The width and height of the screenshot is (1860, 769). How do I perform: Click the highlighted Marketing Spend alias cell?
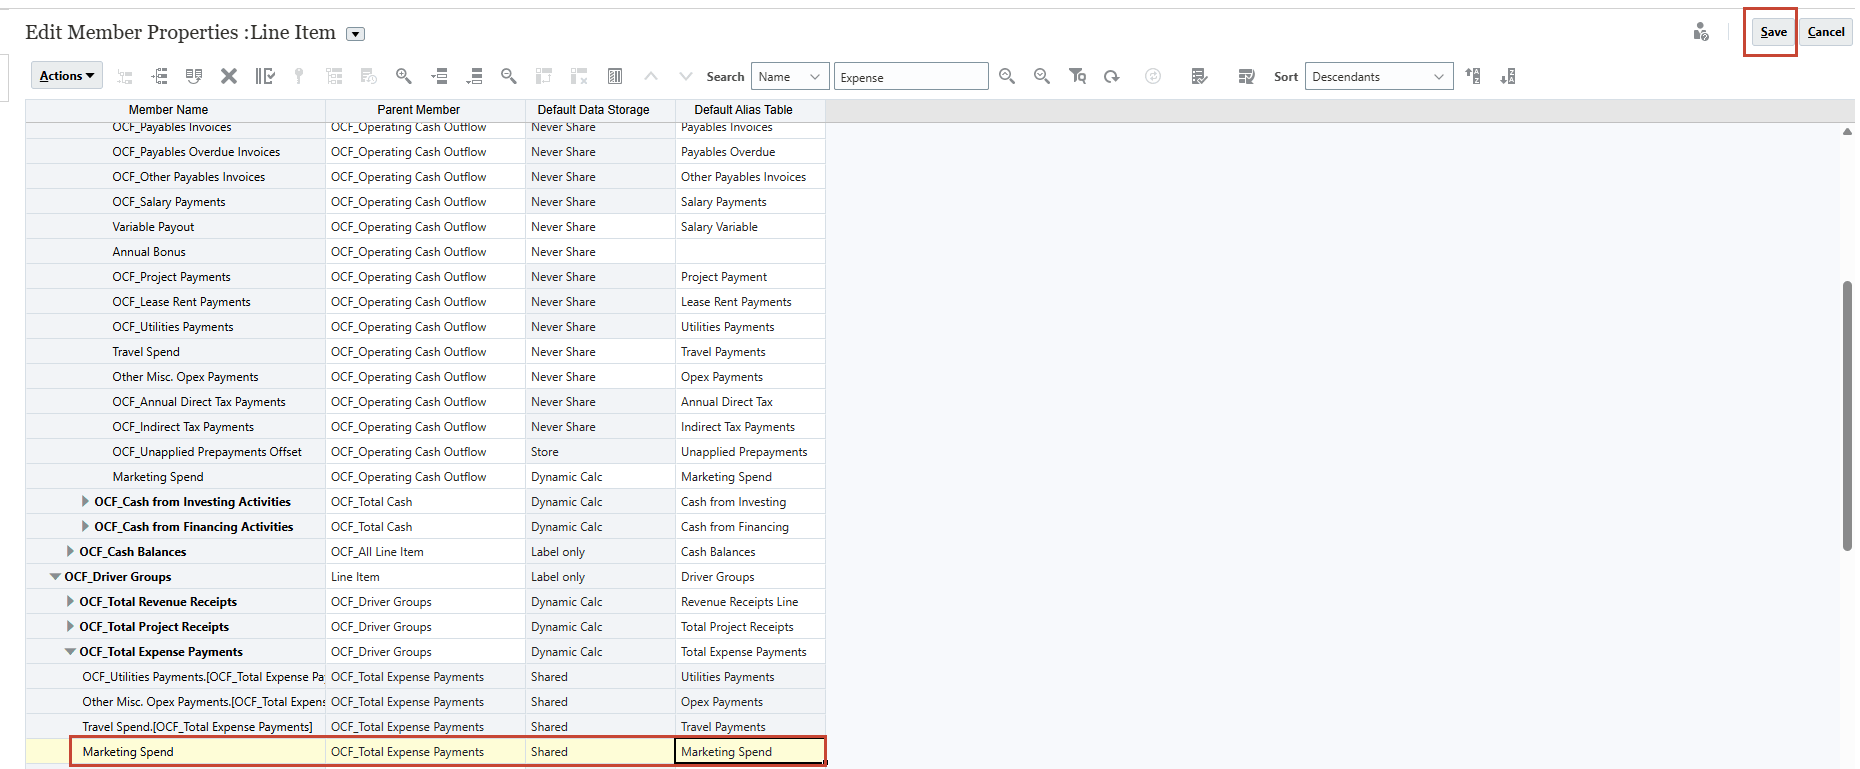click(750, 752)
